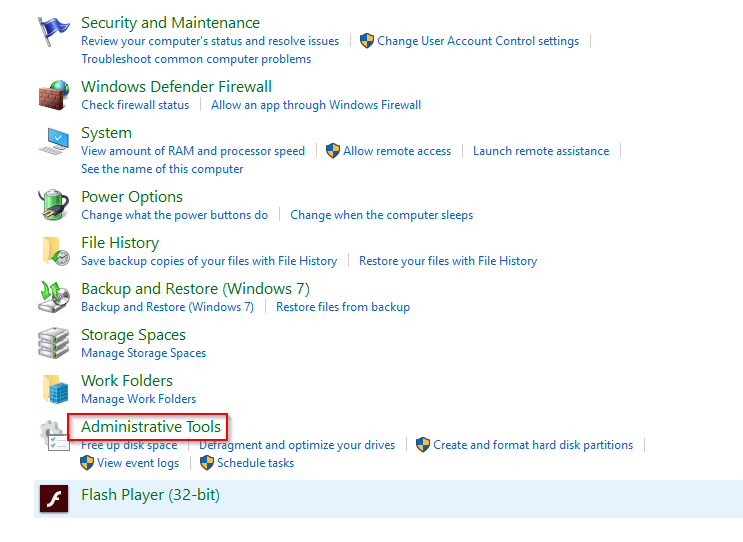Click the View event logs link
The width and height of the screenshot is (743, 542).
[x=138, y=463]
